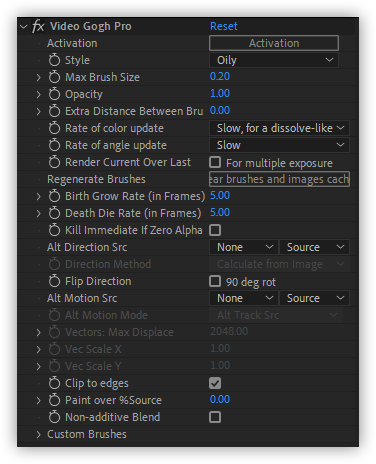Viewport: 376px width, 464px height.
Task: Click the Flip Direction stopwatch icon
Action: pyautogui.click(x=54, y=281)
